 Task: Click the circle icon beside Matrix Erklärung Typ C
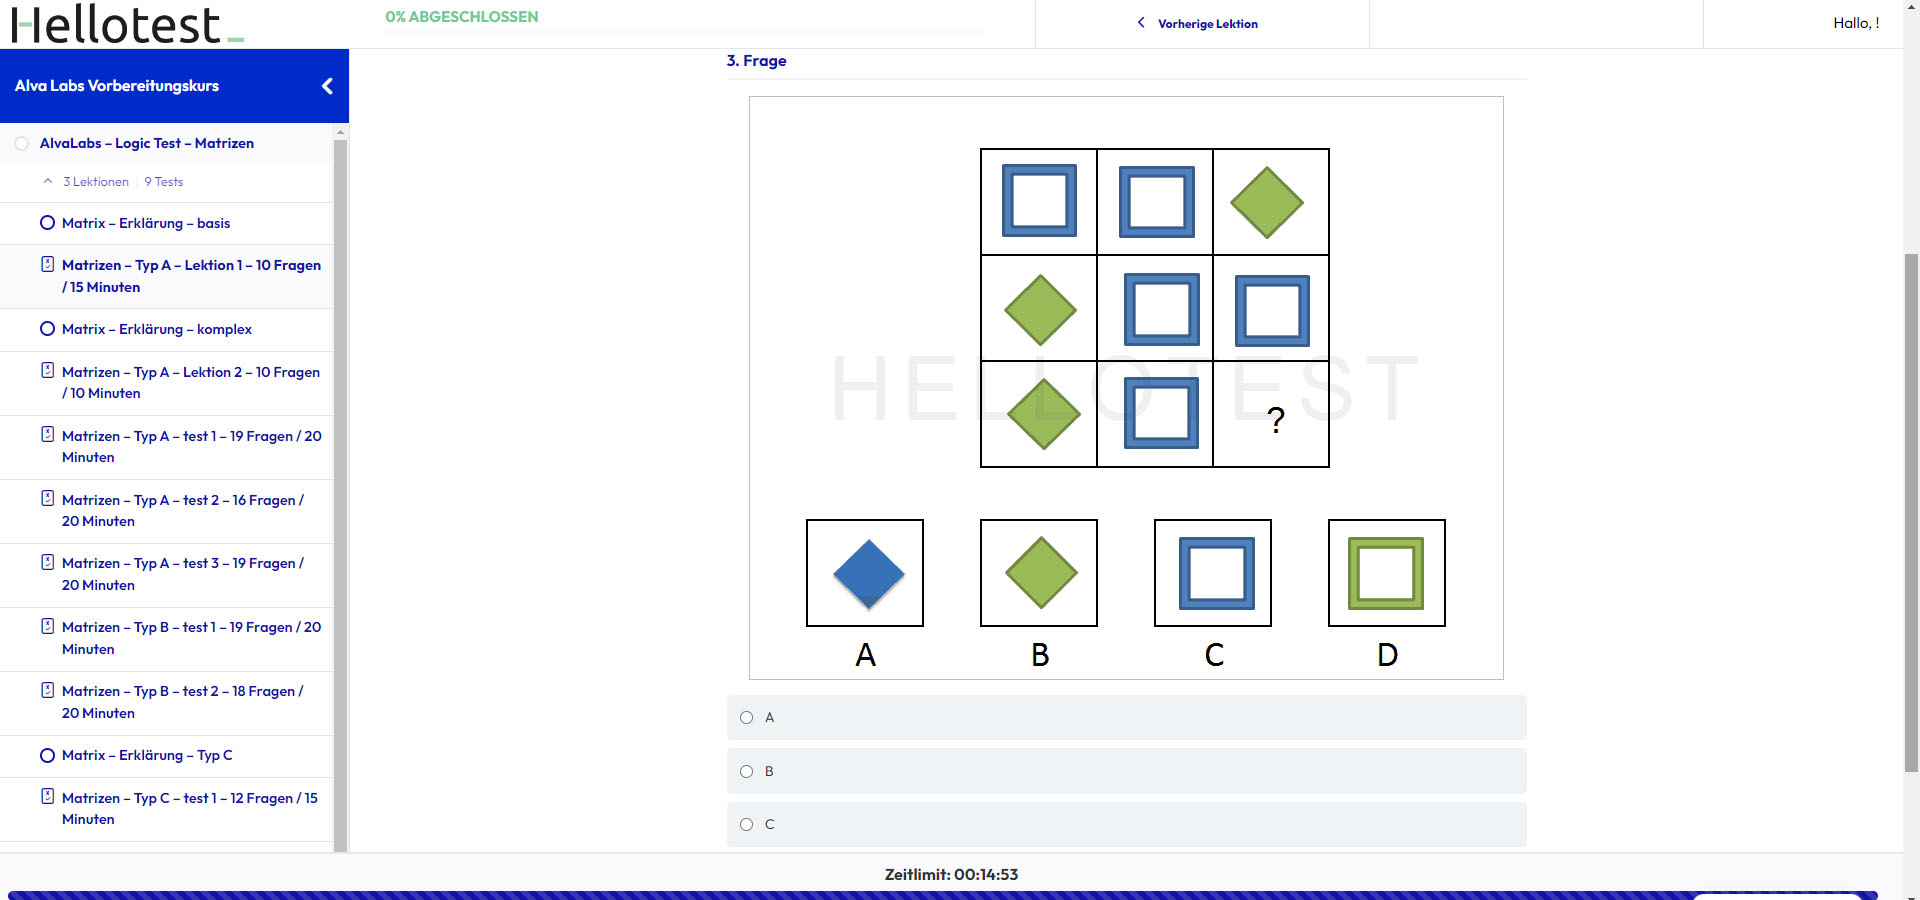47,755
